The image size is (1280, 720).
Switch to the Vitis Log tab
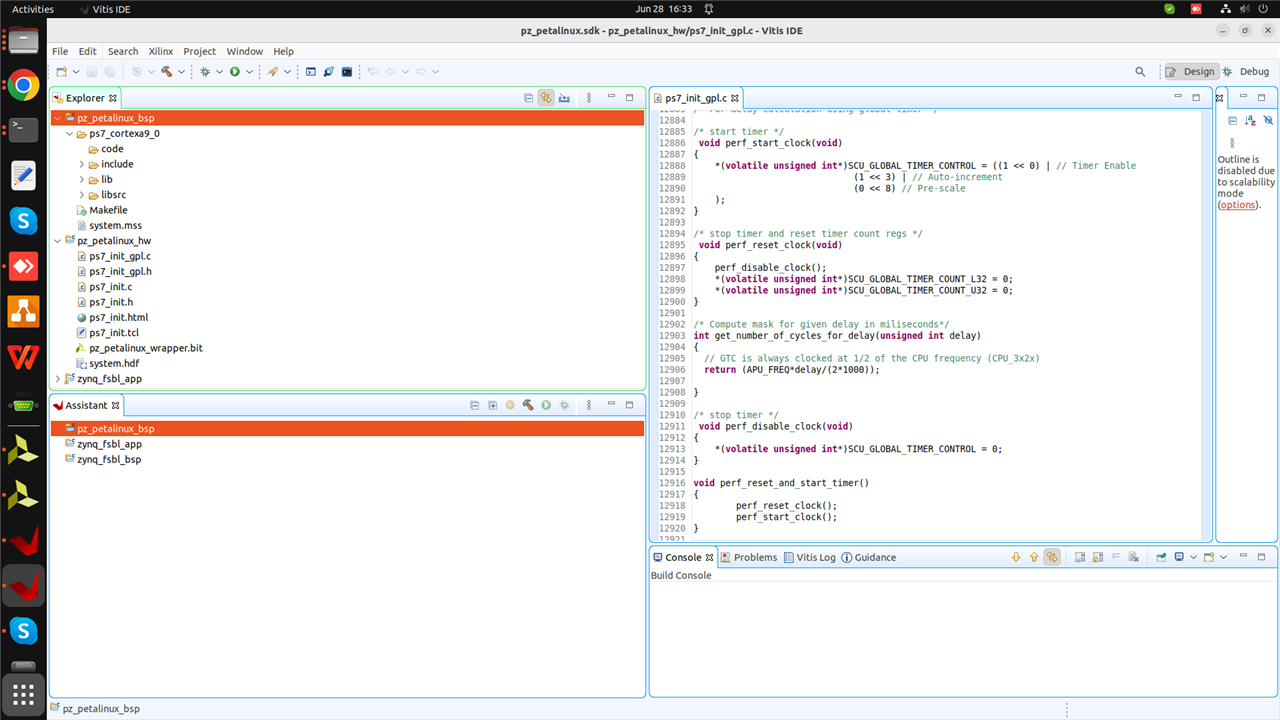(809, 557)
